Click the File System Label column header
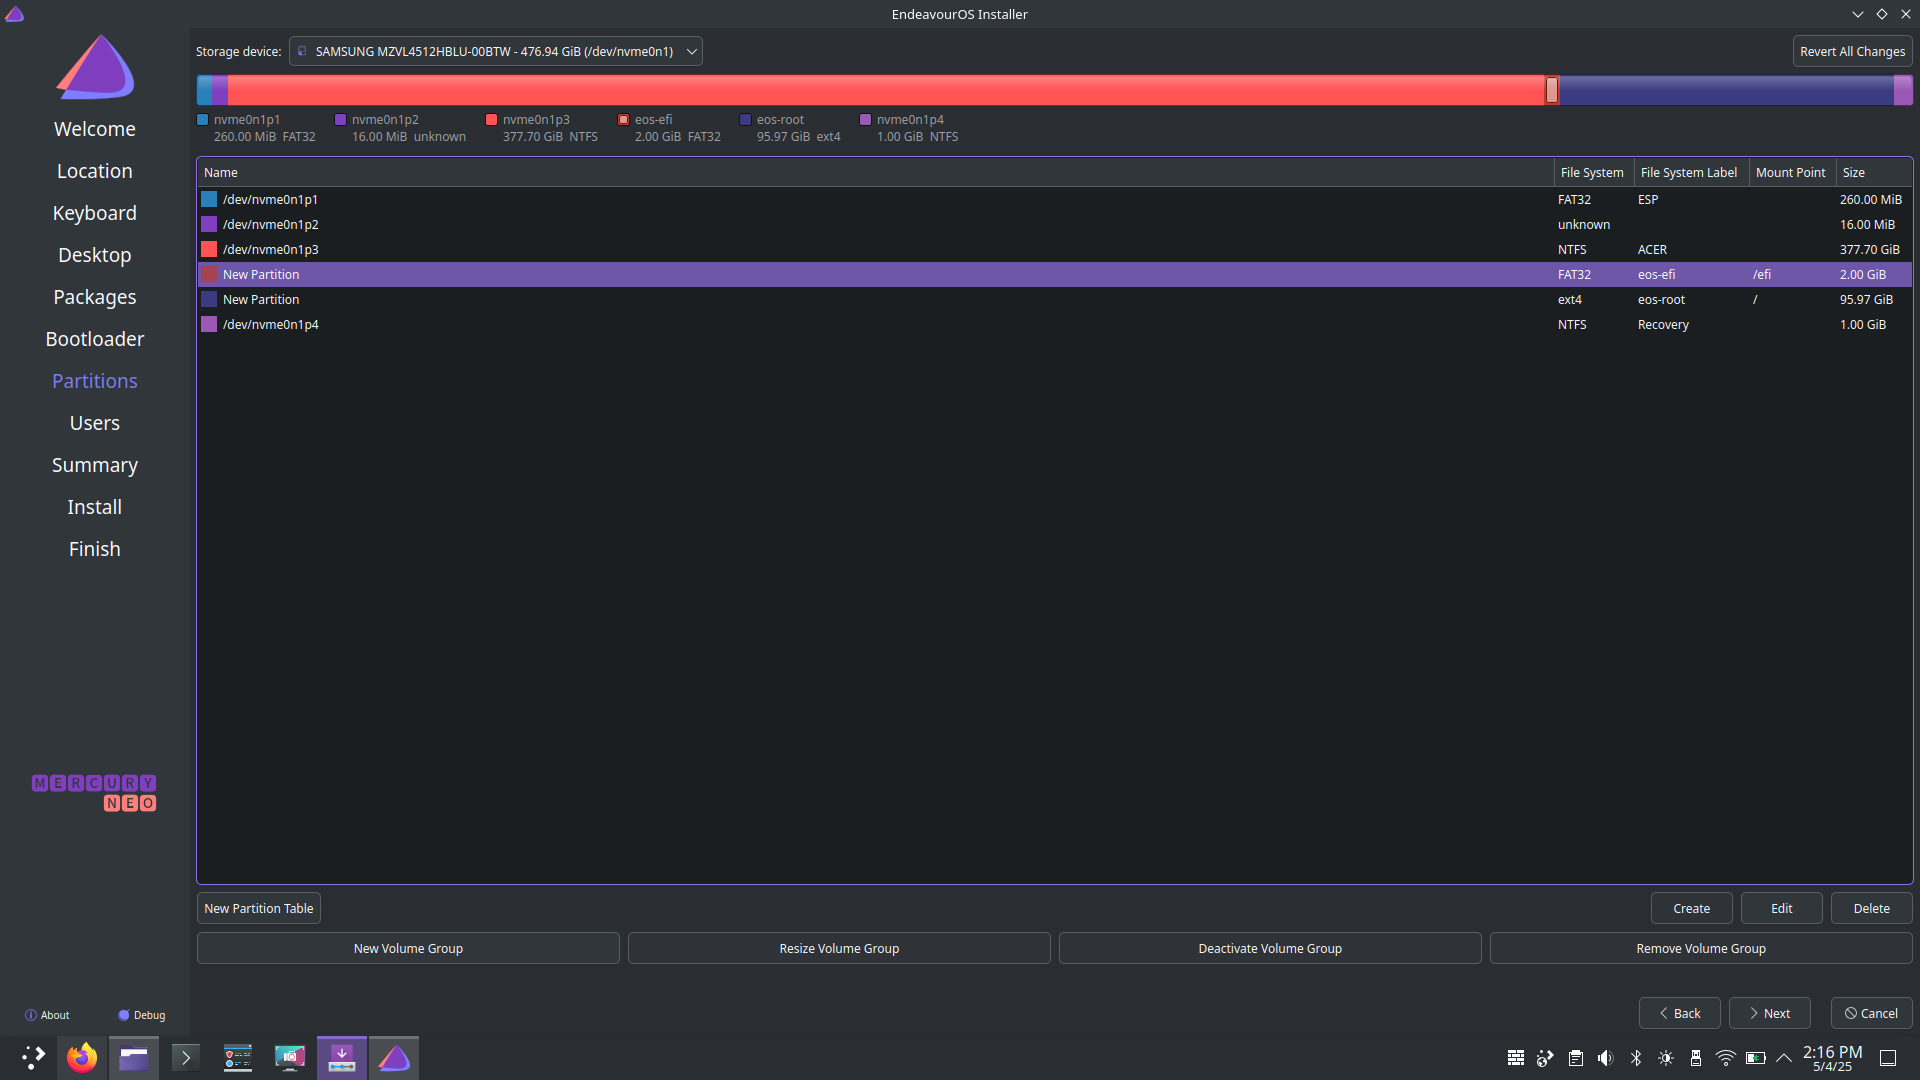The height and width of the screenshot is (1080, 1920). click(1692, 172)
